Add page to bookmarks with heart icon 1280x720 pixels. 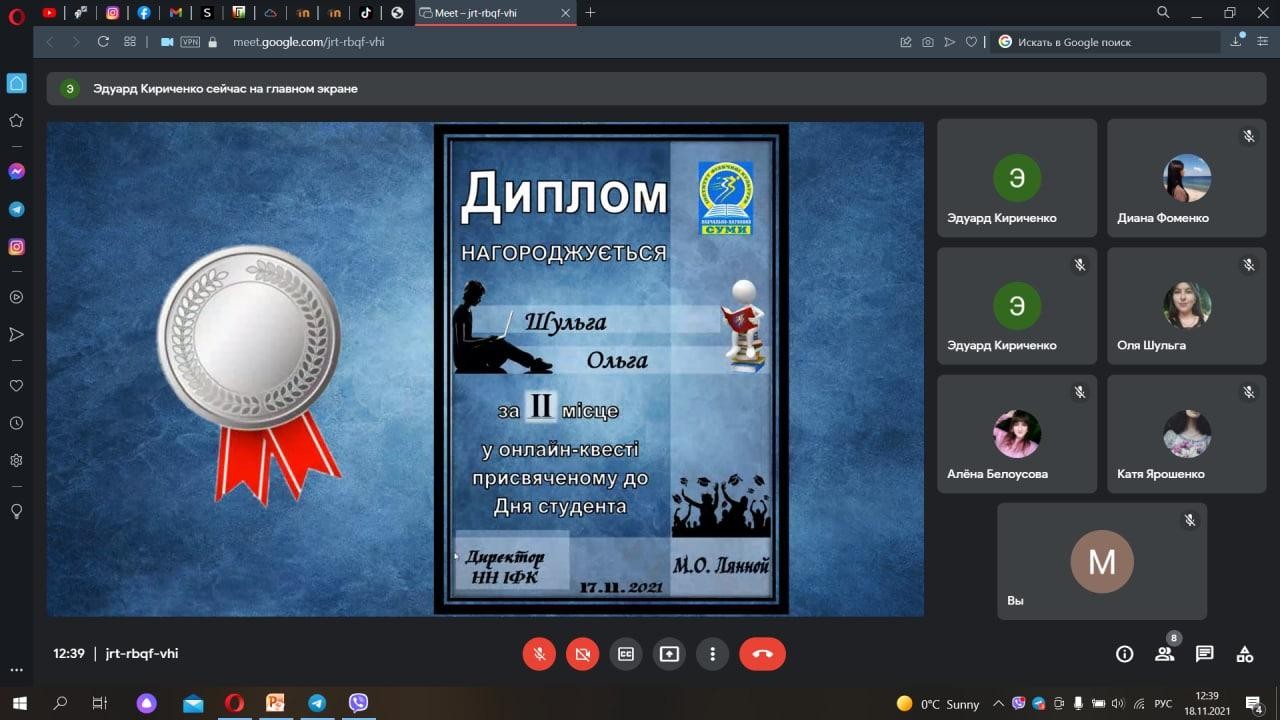coord(971,42)
